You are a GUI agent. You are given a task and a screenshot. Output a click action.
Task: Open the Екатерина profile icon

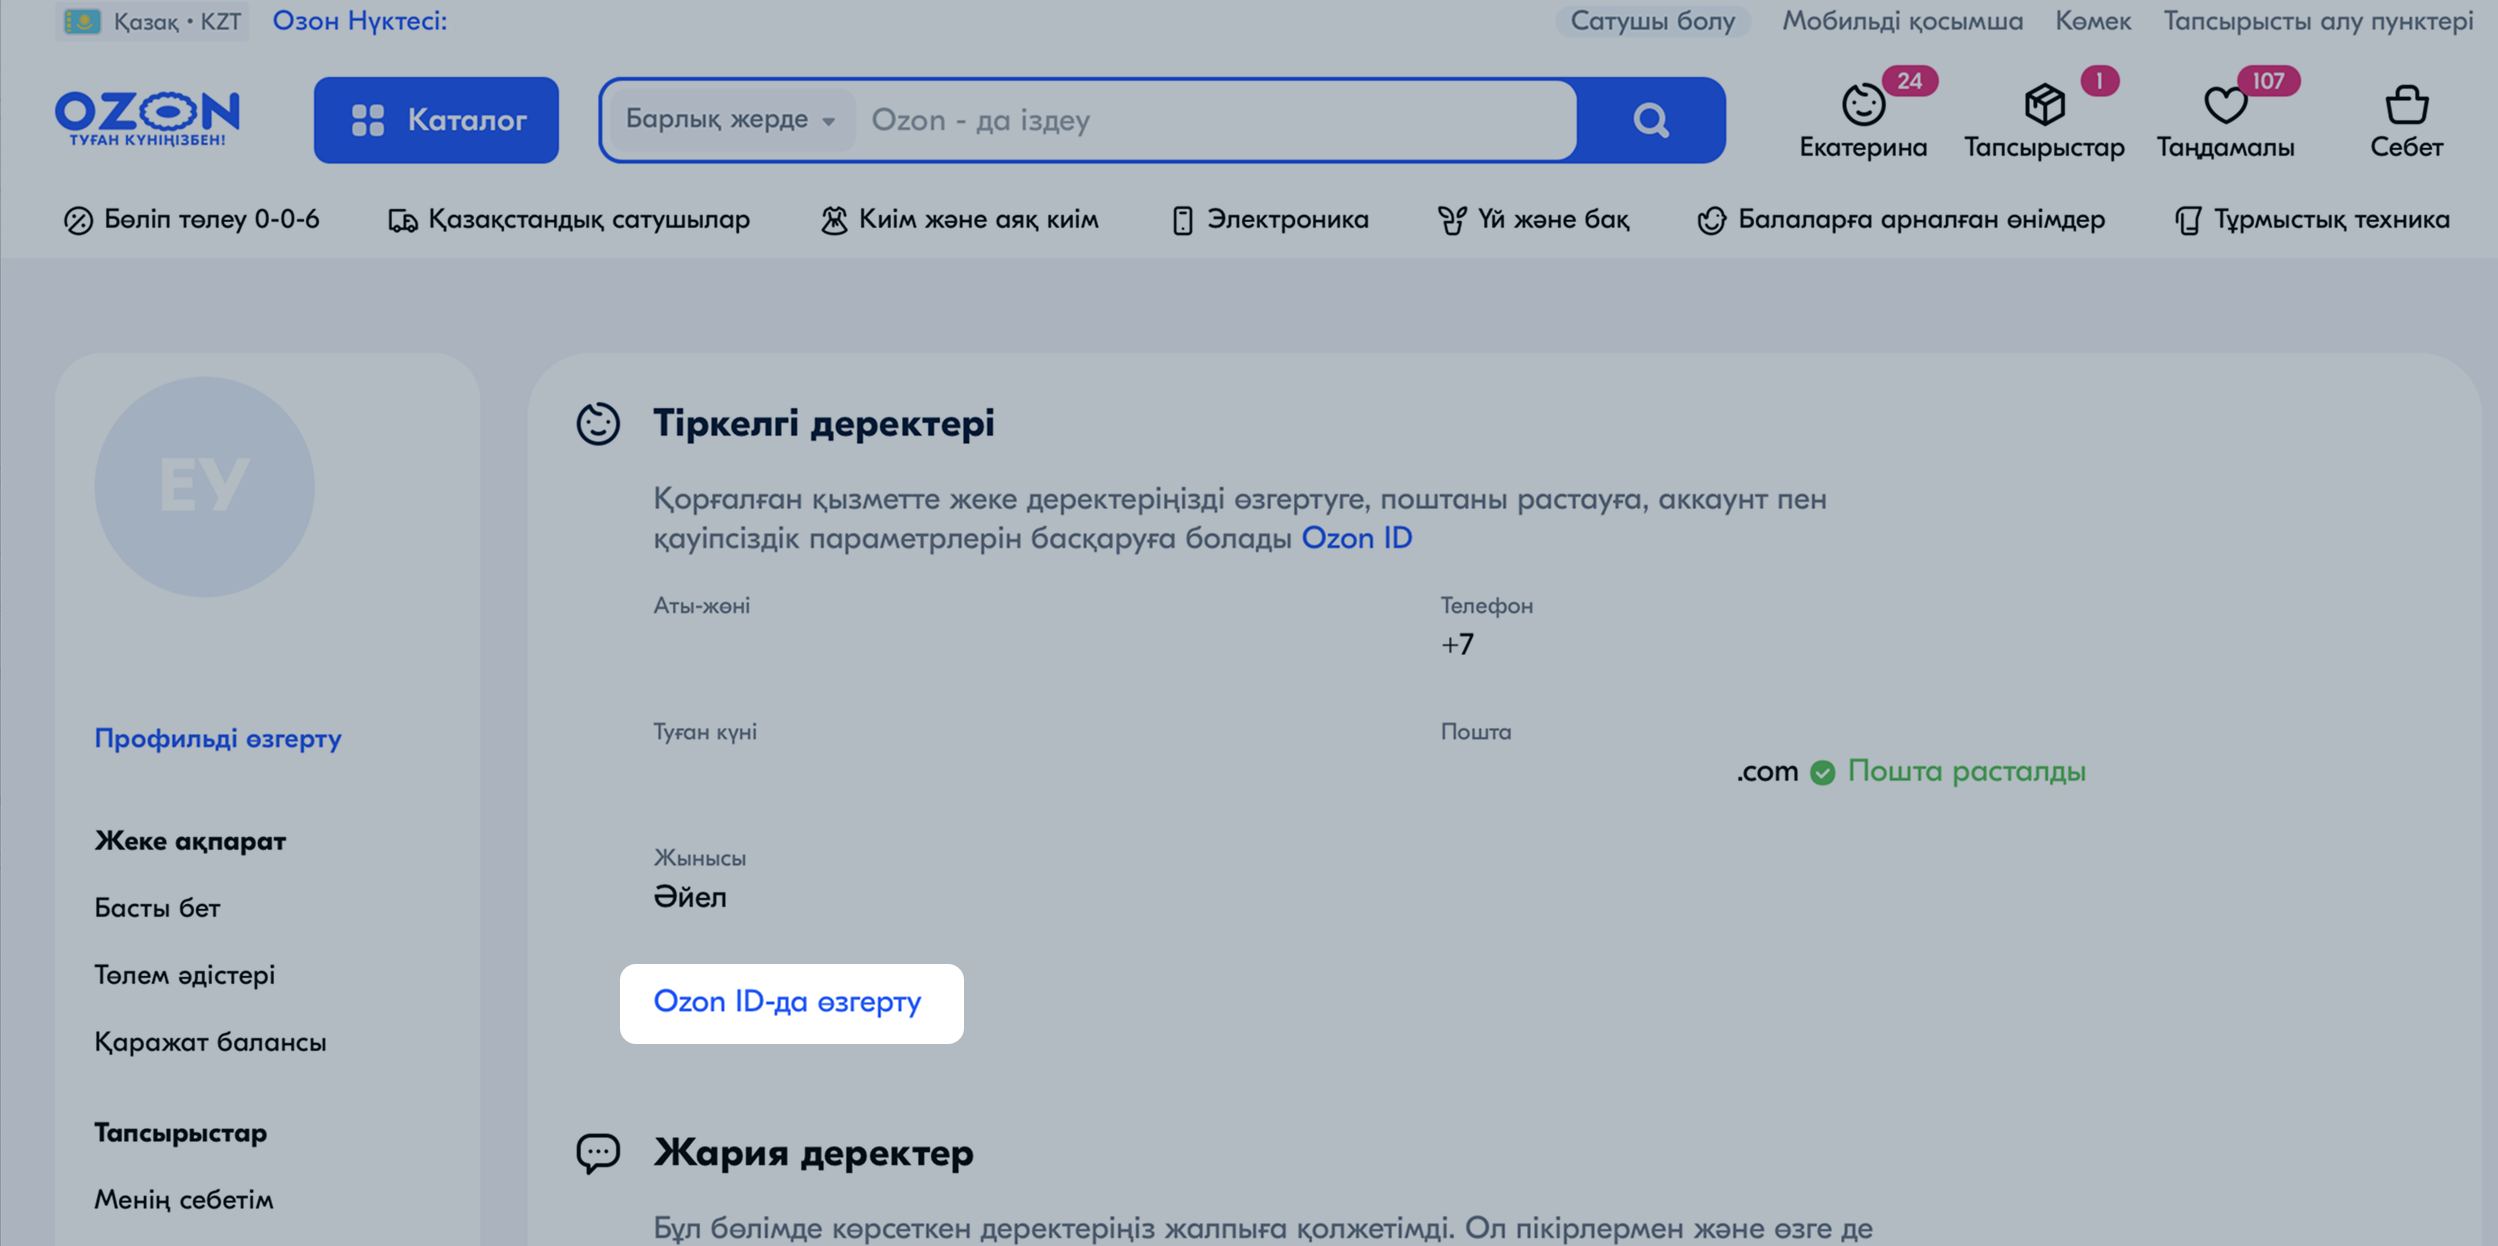(x=1863, y=104)
